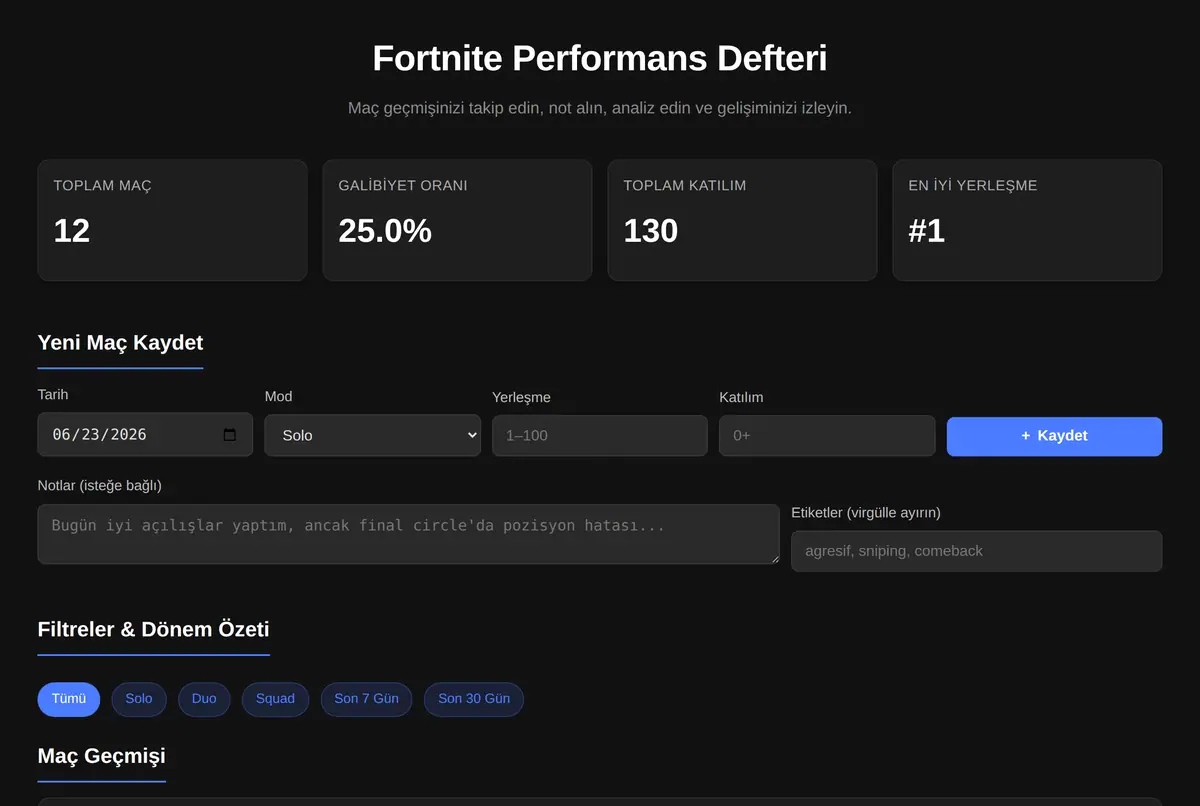Click the Toplam Katılım stat card
This screenshot has width=1200, height=806.
click(742, 220)
